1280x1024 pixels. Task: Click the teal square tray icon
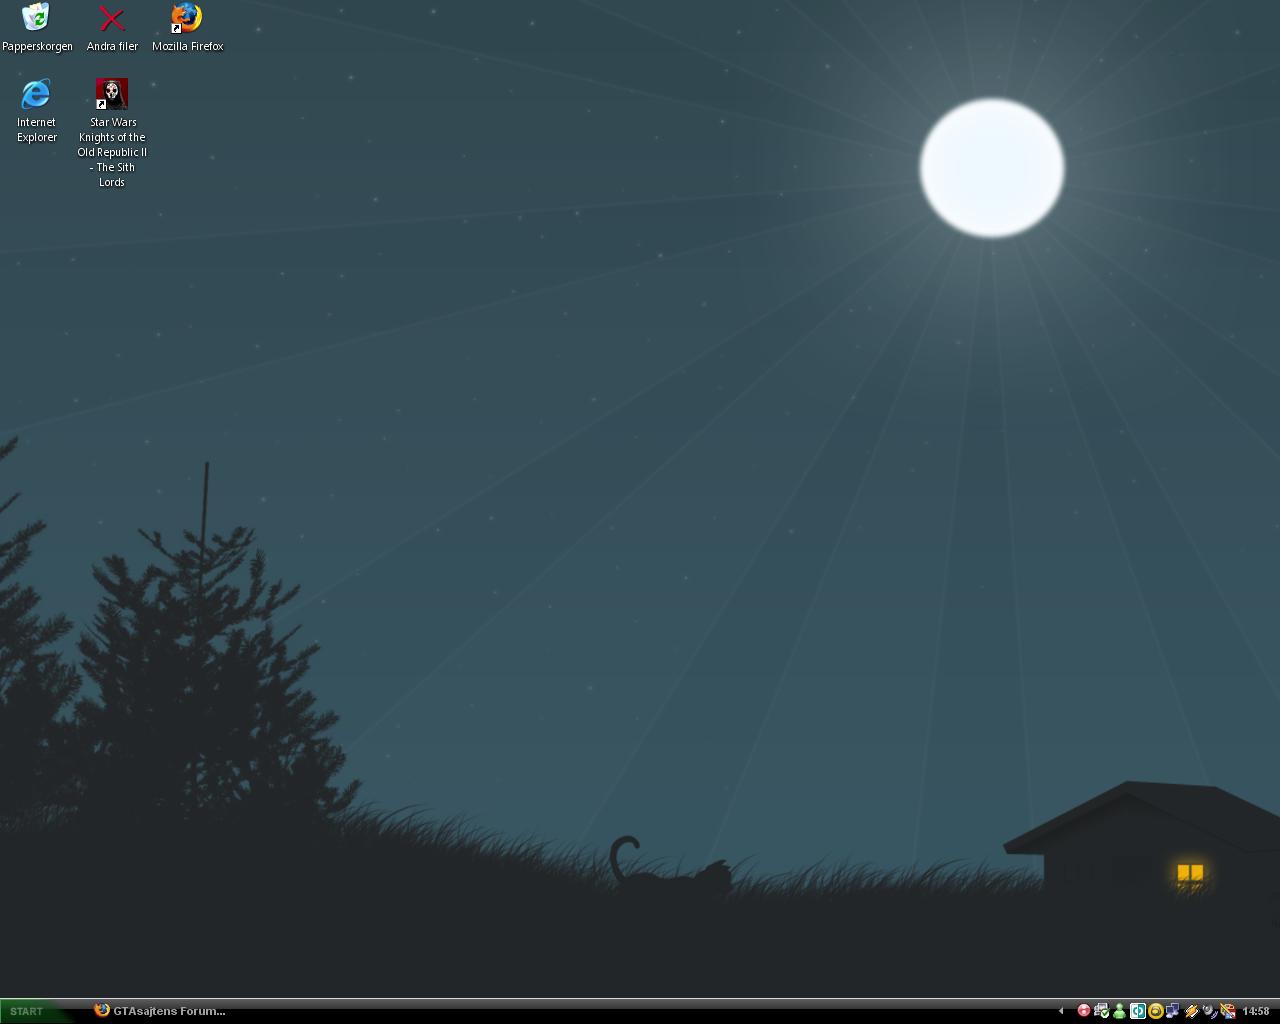coord(1137,1011)
